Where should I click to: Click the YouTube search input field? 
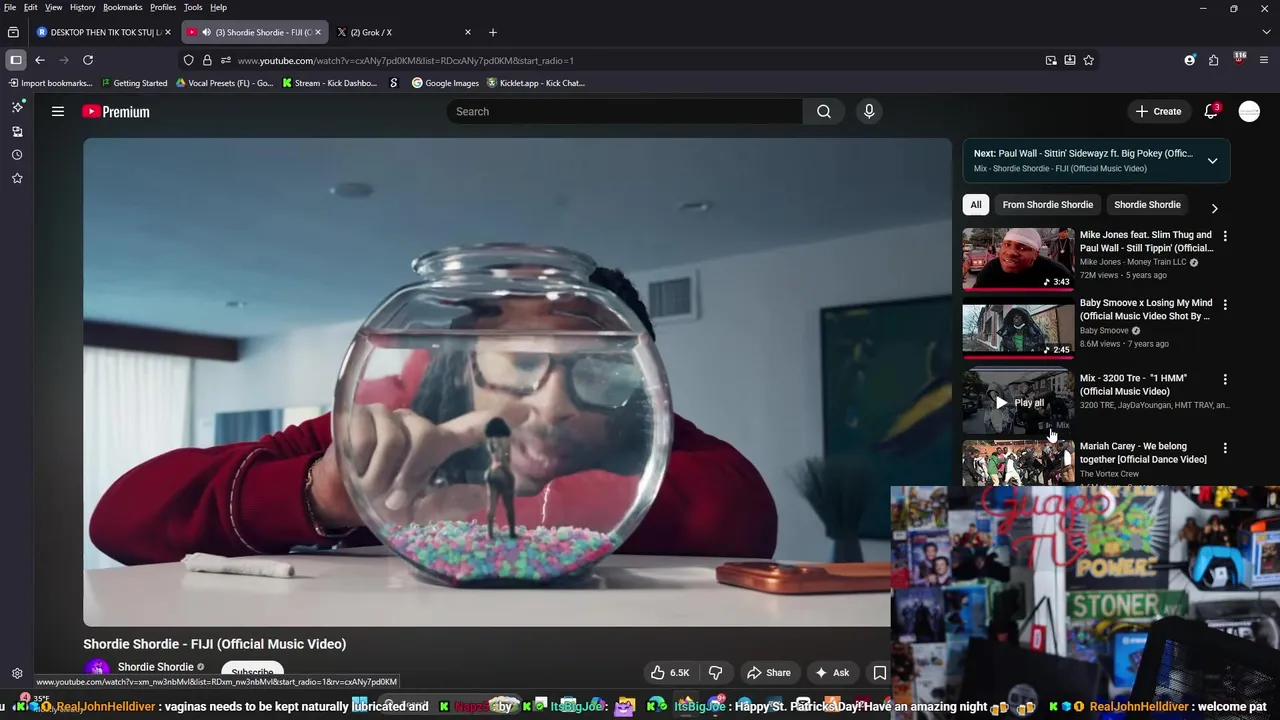(624, 111)
